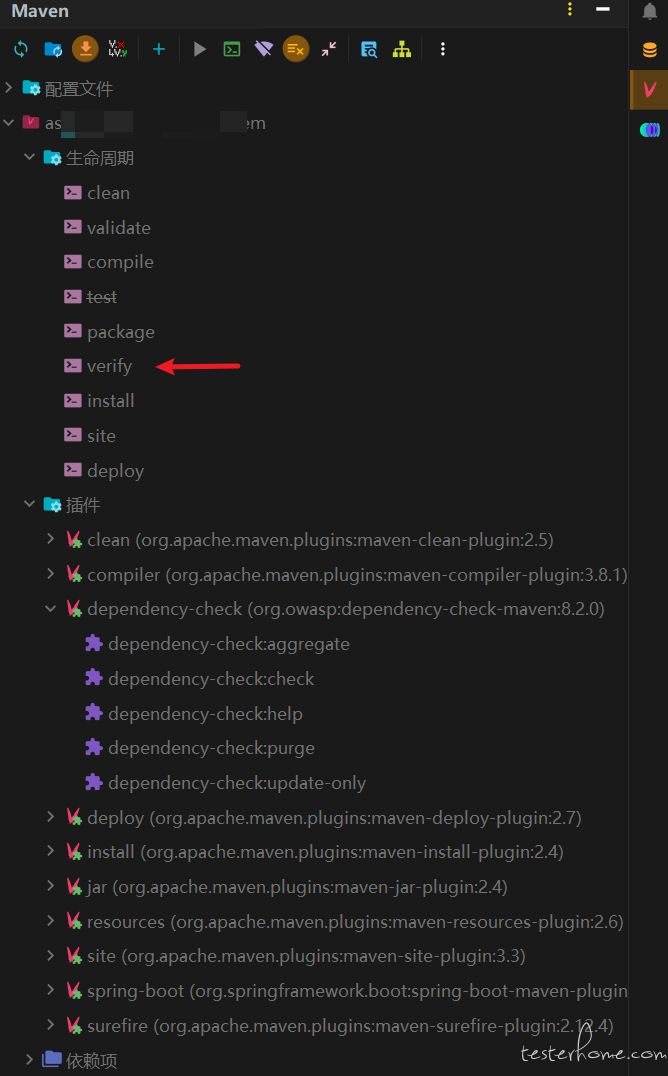Expand the jar plugin node
The height and width of the screenshot is (1076, 668).
pyautogui.click(x=51, y=886)
